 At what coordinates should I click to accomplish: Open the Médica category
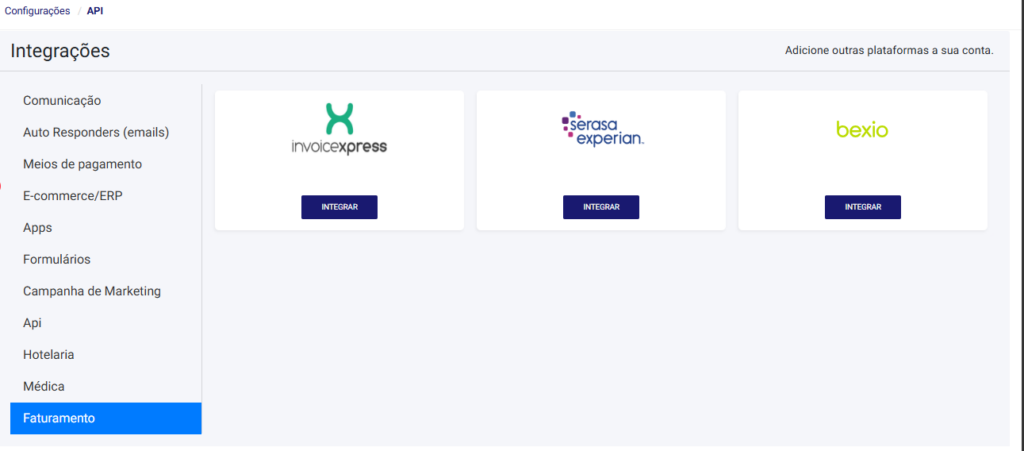(x=44, y=386)
